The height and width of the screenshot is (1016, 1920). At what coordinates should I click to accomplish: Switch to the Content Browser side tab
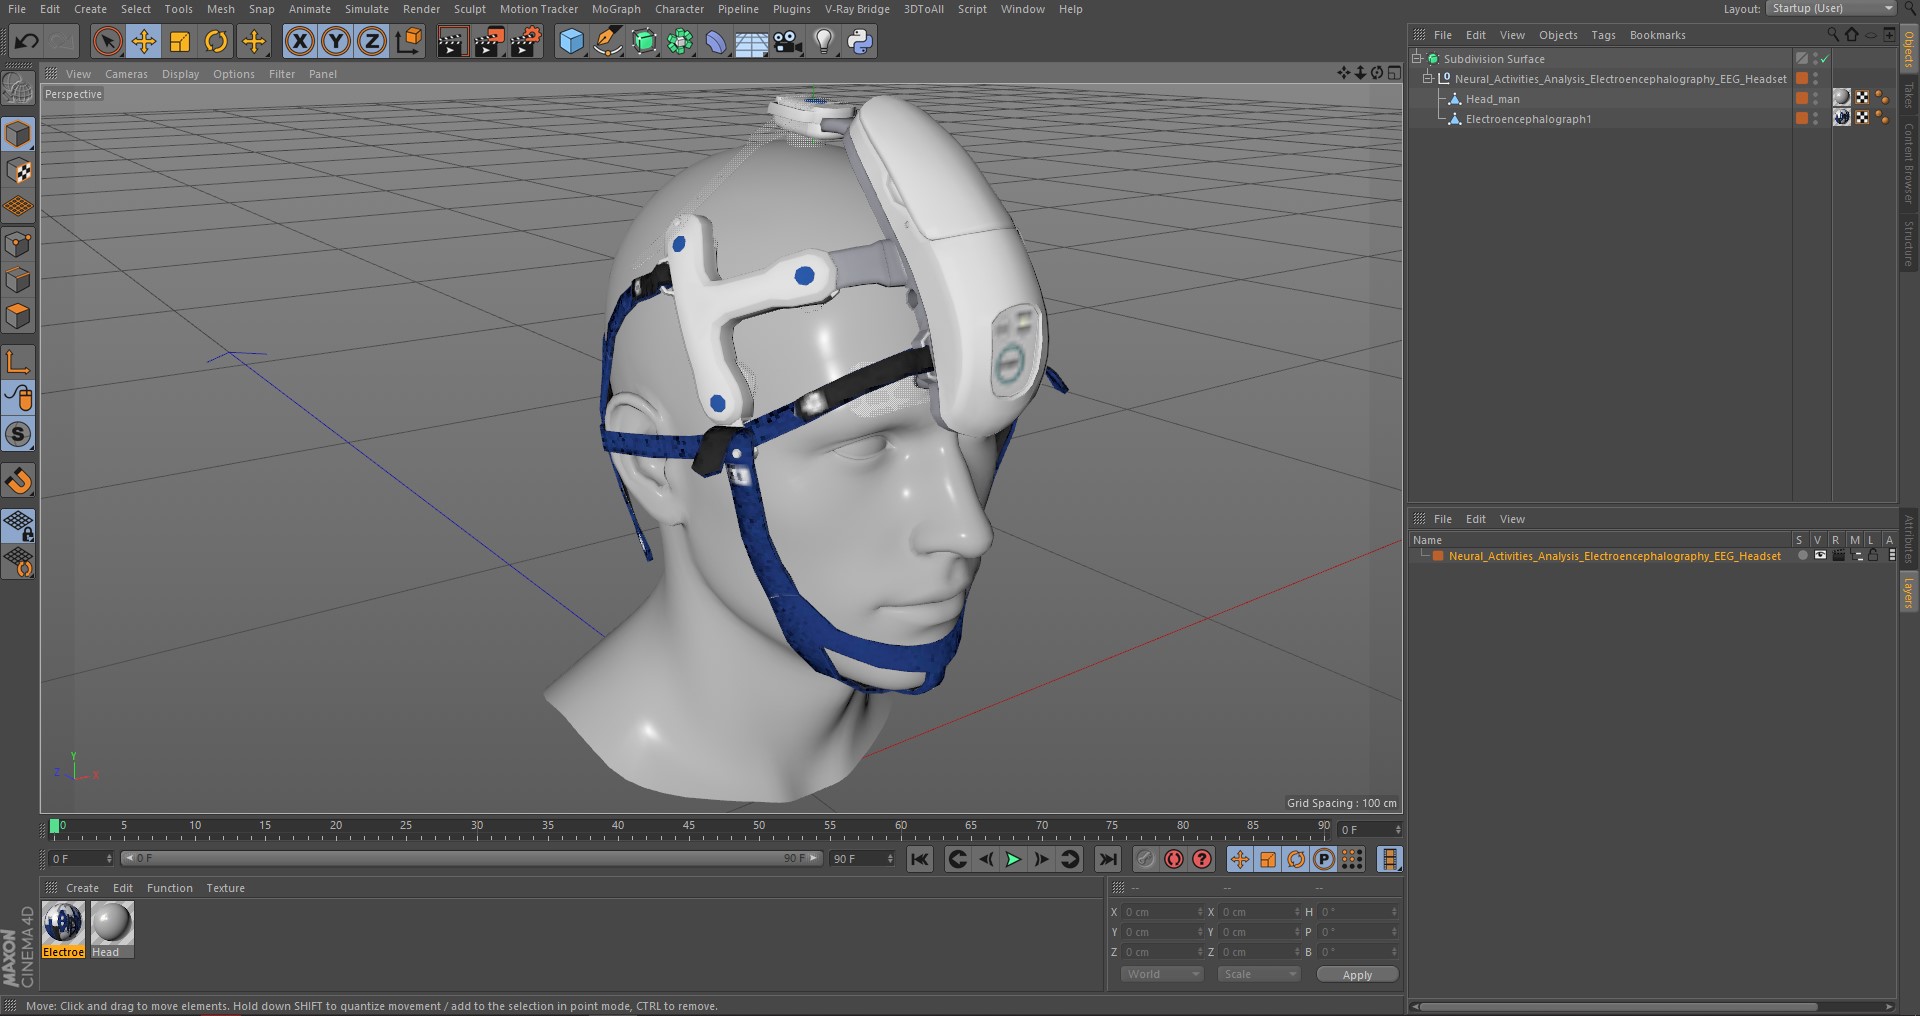coord(1908,164)
